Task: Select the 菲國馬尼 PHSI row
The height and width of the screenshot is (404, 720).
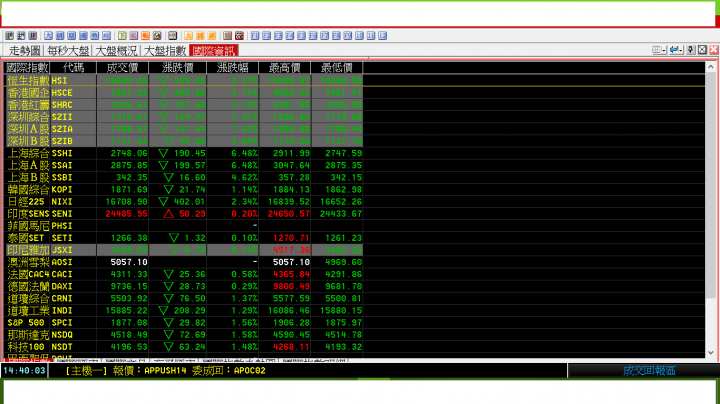Action: 184,226
